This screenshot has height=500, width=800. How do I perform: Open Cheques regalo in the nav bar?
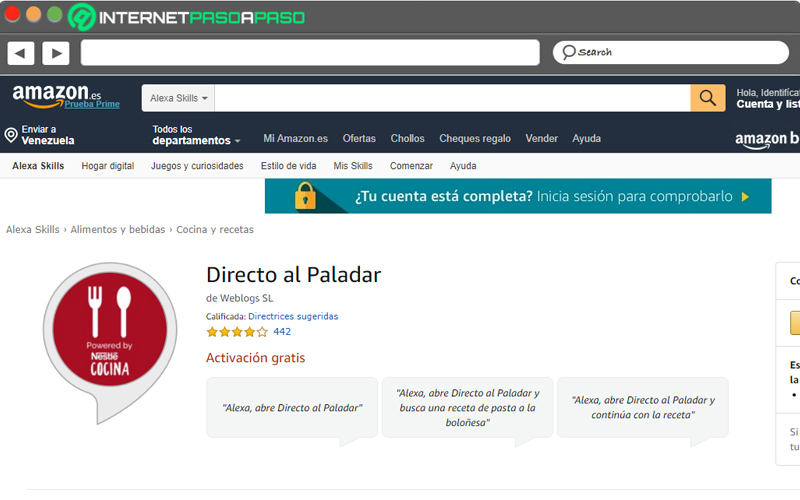point(475,138)
